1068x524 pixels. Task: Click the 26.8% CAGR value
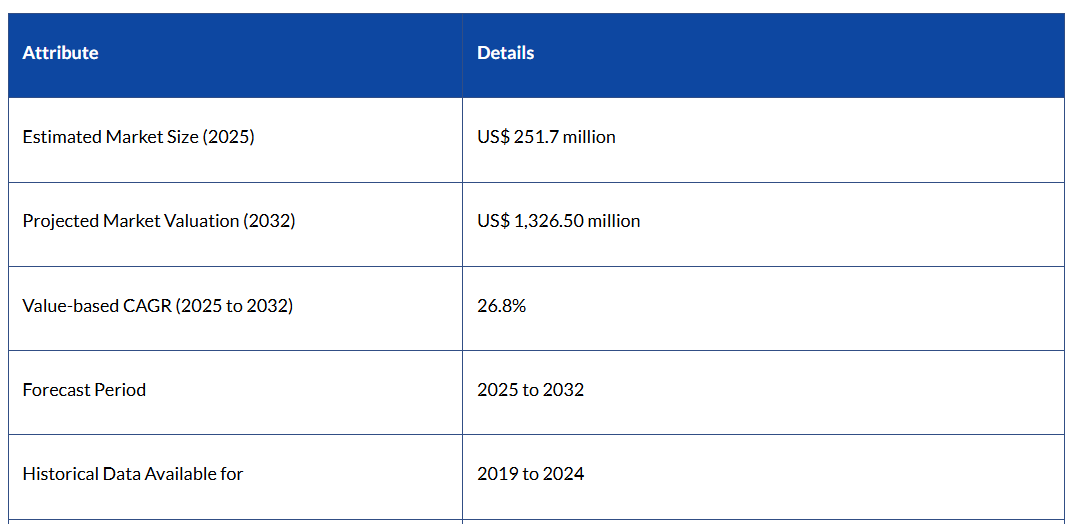[x=501, y=306]
